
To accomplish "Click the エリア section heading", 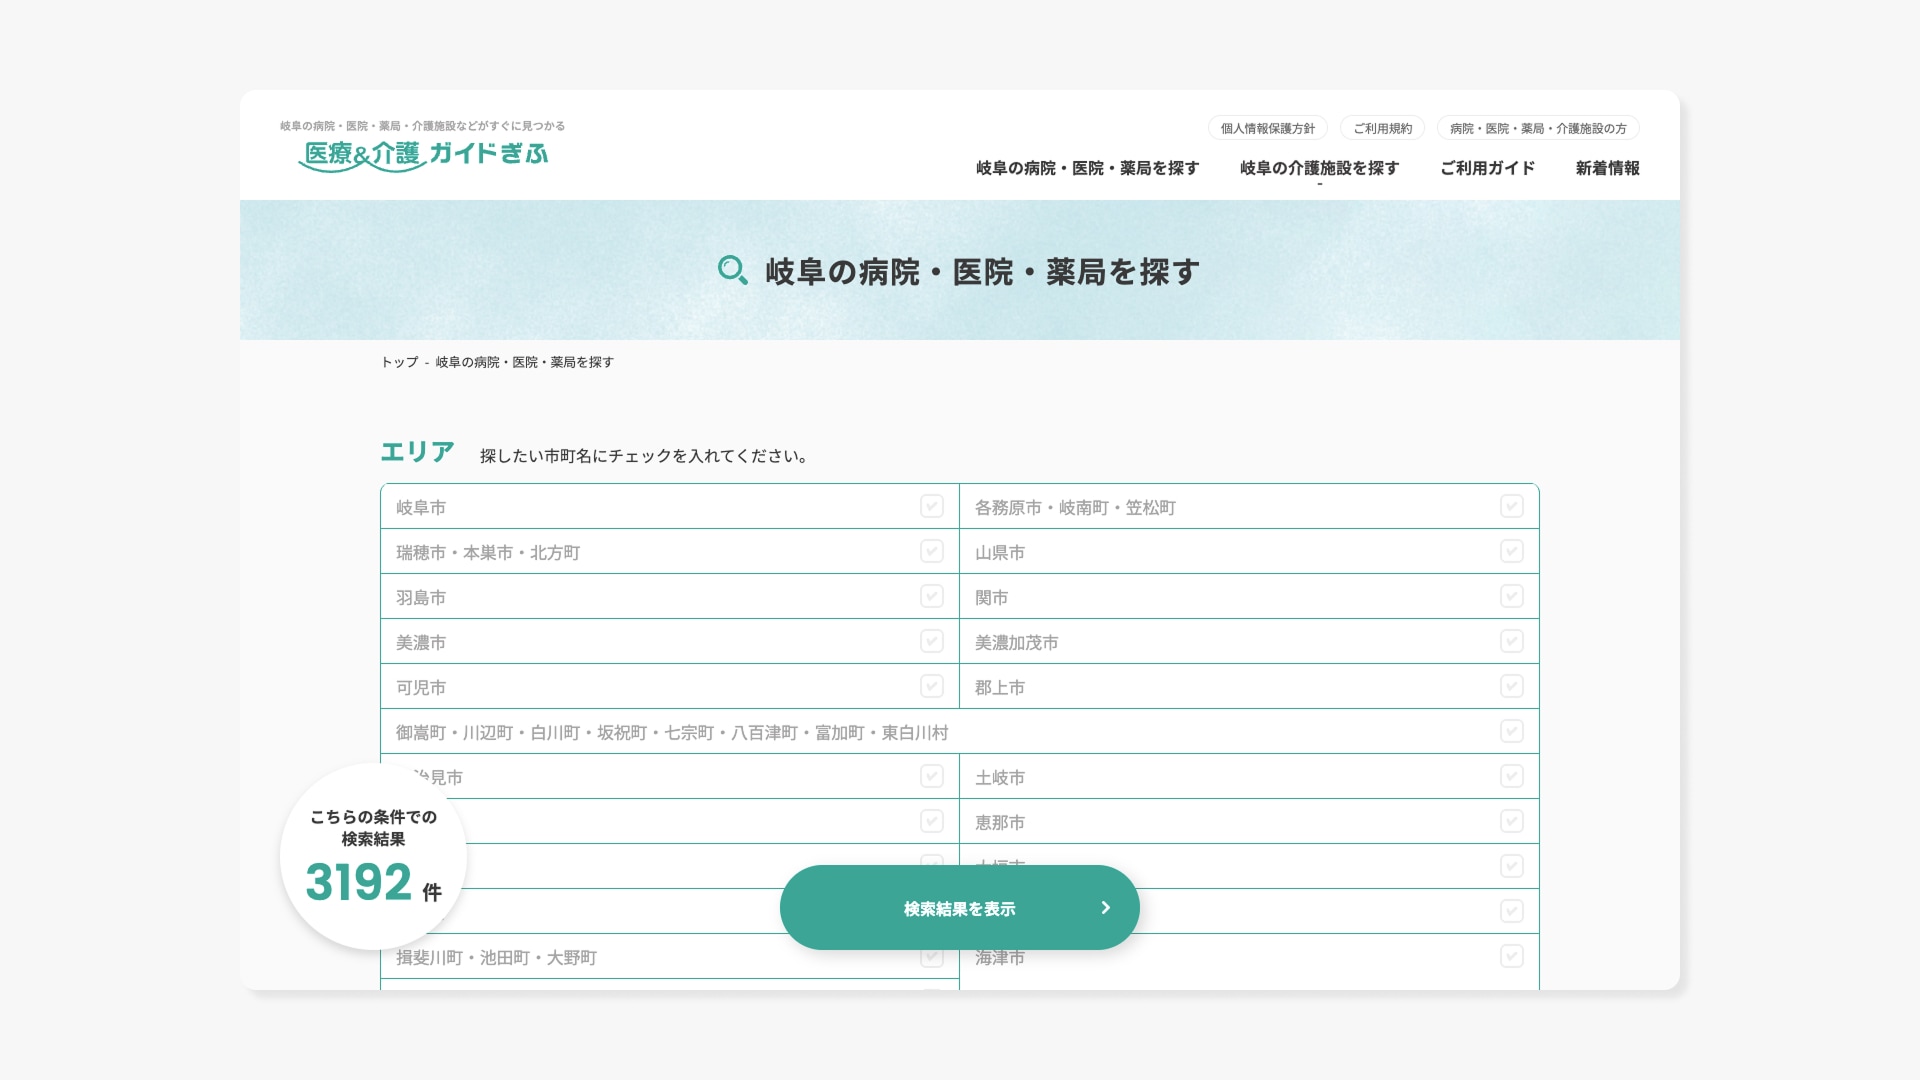I will [417, 452].
